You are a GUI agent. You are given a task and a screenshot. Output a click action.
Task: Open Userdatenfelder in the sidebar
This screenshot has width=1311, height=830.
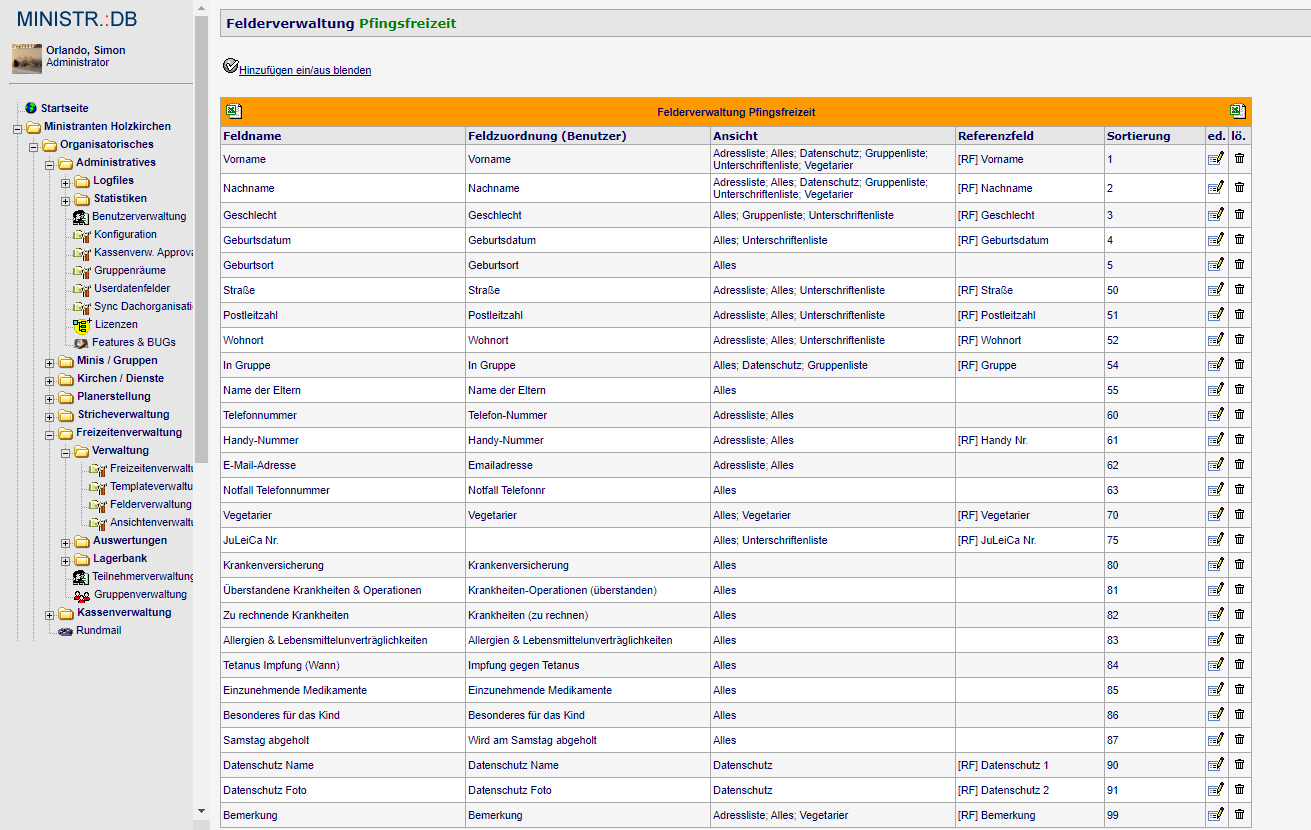coord(132,288)
